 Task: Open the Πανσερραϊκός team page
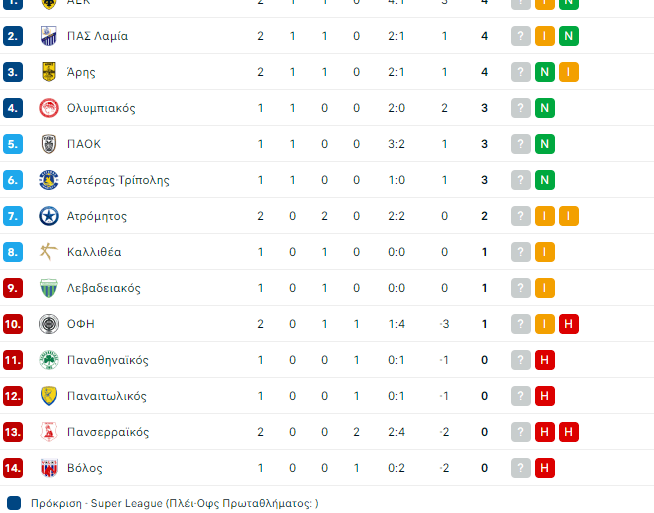pos(108,432)
